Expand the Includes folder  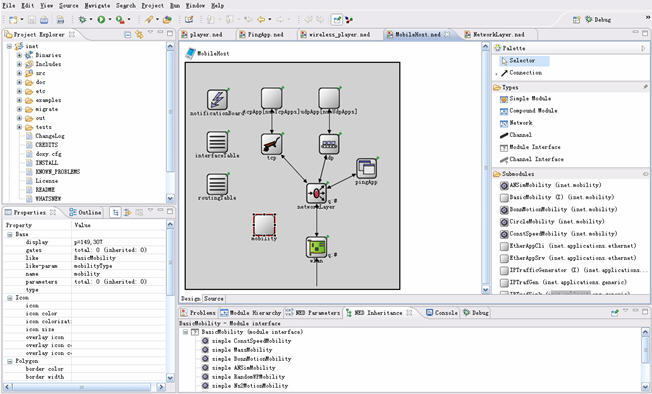pos(19,64)
